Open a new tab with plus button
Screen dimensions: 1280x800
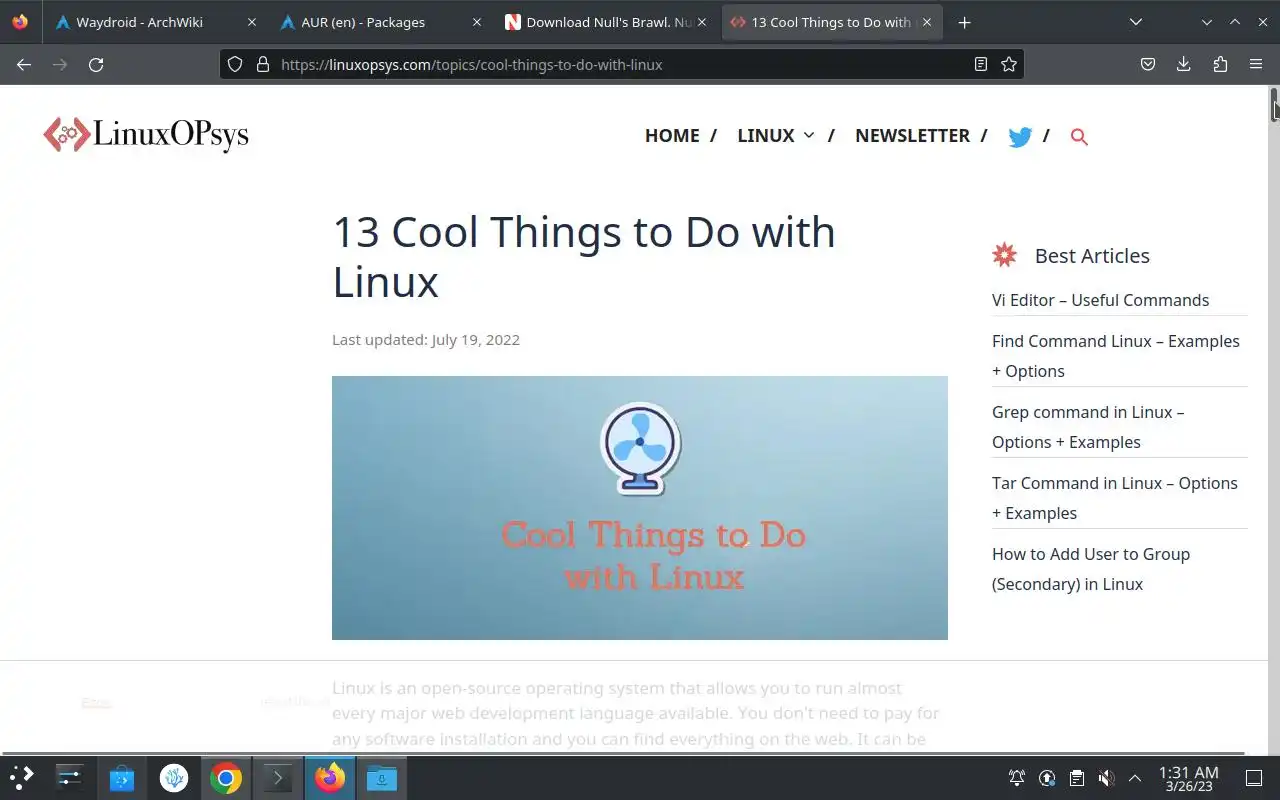(964, 22)
